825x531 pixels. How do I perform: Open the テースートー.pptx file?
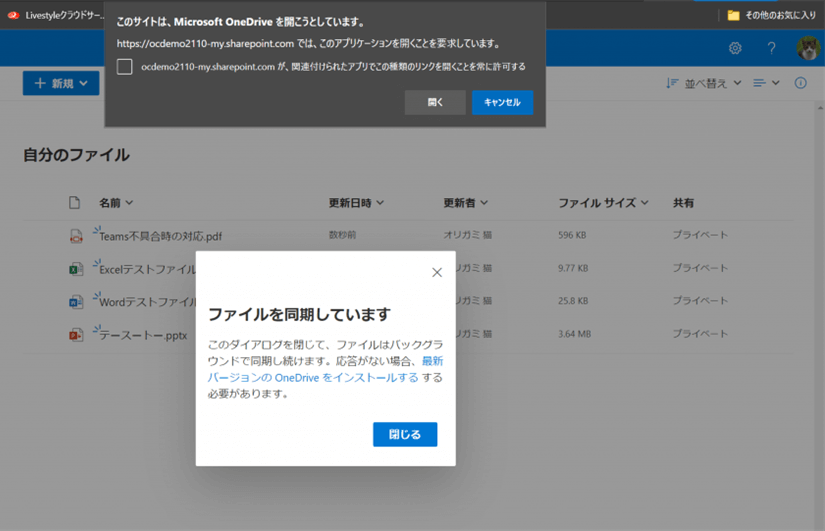(143, 335)
